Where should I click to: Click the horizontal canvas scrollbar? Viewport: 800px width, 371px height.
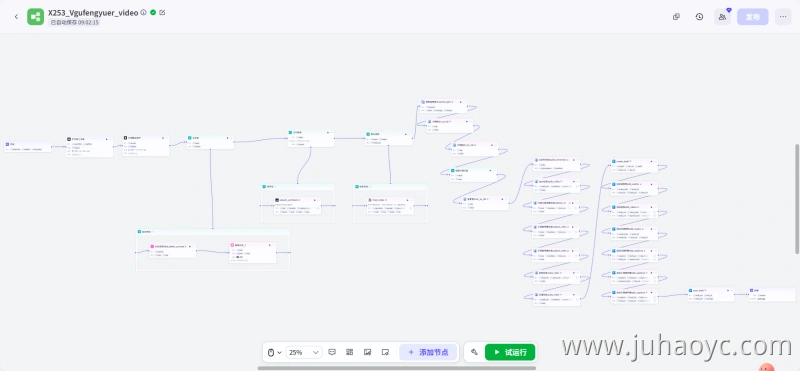pyautogui.click(x=397, y=368)
